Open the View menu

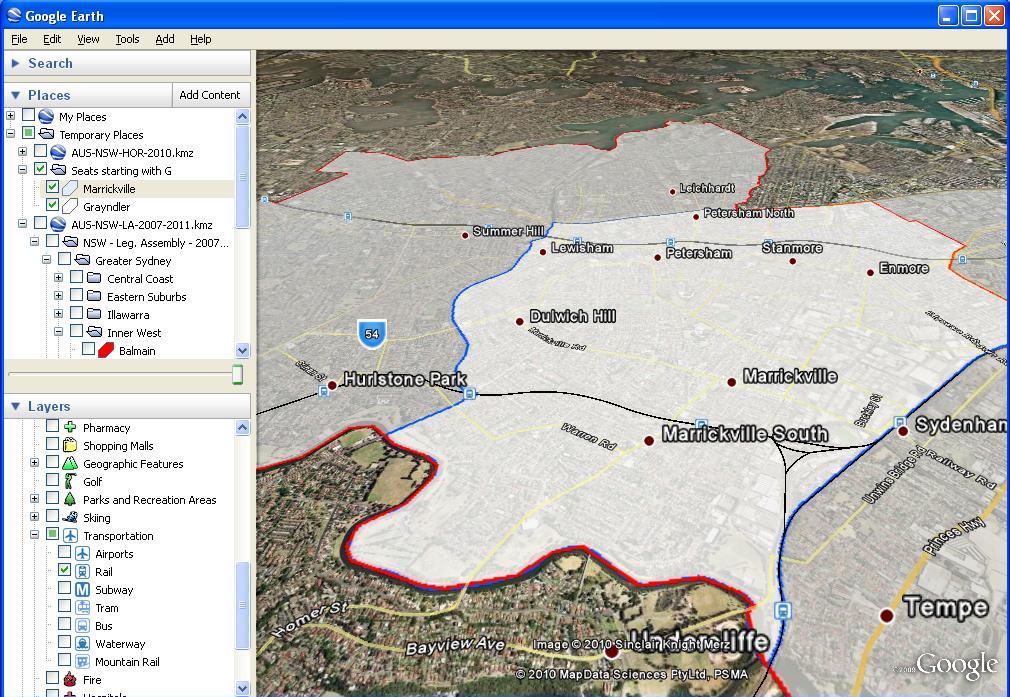[x=88, y=39]
